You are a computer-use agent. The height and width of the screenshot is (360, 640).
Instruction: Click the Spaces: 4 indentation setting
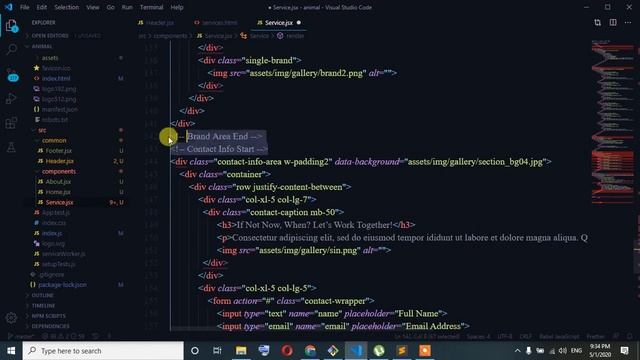tap(478, 337)
